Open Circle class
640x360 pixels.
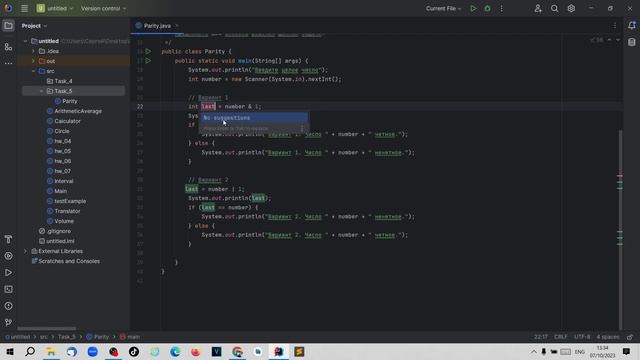pyautogui.click(x=62, y=131)
